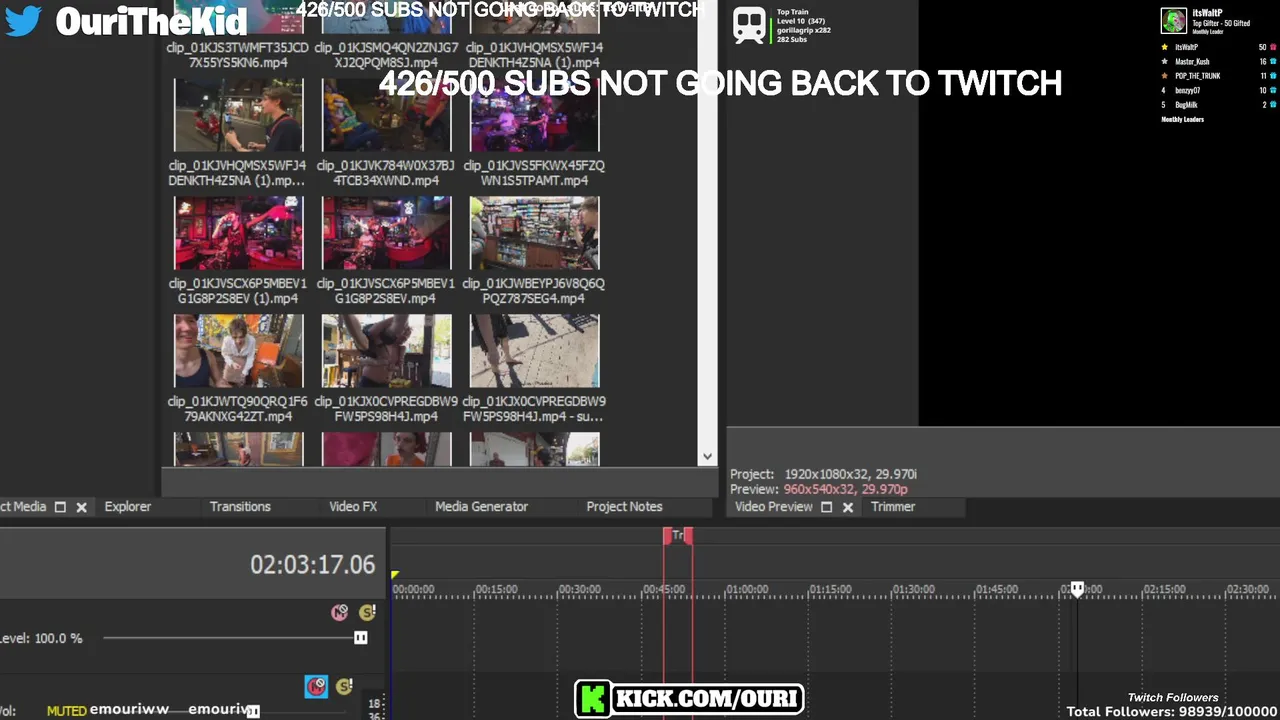Mute the video track with the Level slider
The width and height of the screenshot is (1280, 720).
click(340, 612)
